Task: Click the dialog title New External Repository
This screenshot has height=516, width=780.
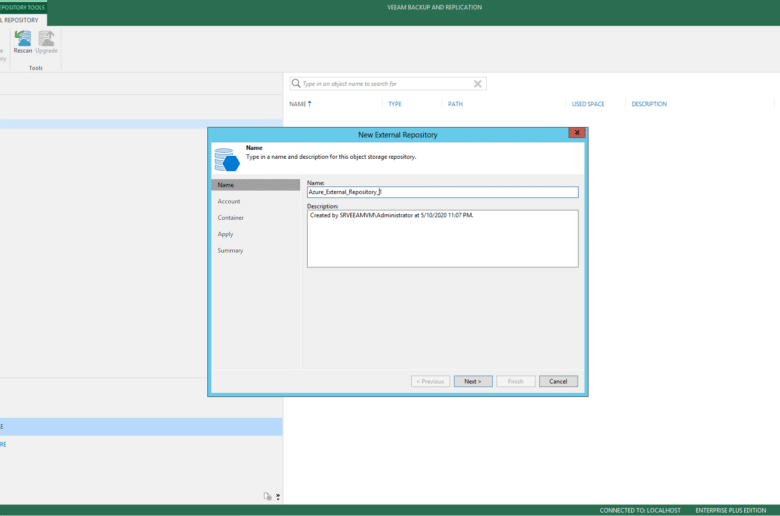Action: coord(398,135)
